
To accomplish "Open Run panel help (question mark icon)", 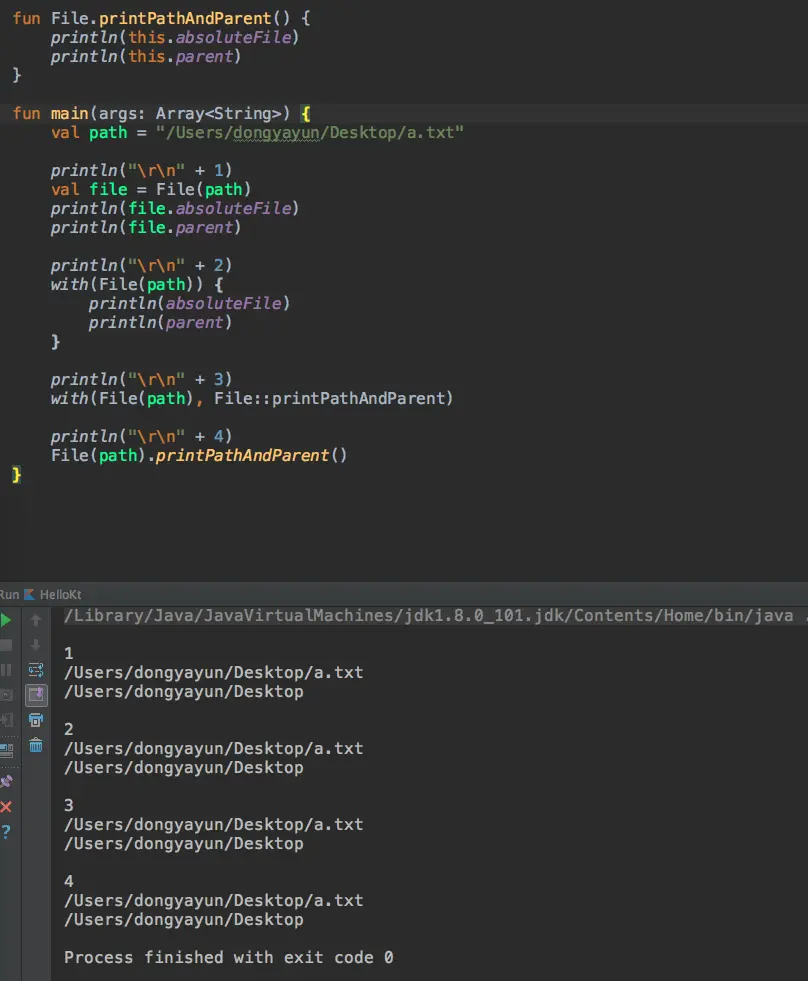I will [6, 831].
